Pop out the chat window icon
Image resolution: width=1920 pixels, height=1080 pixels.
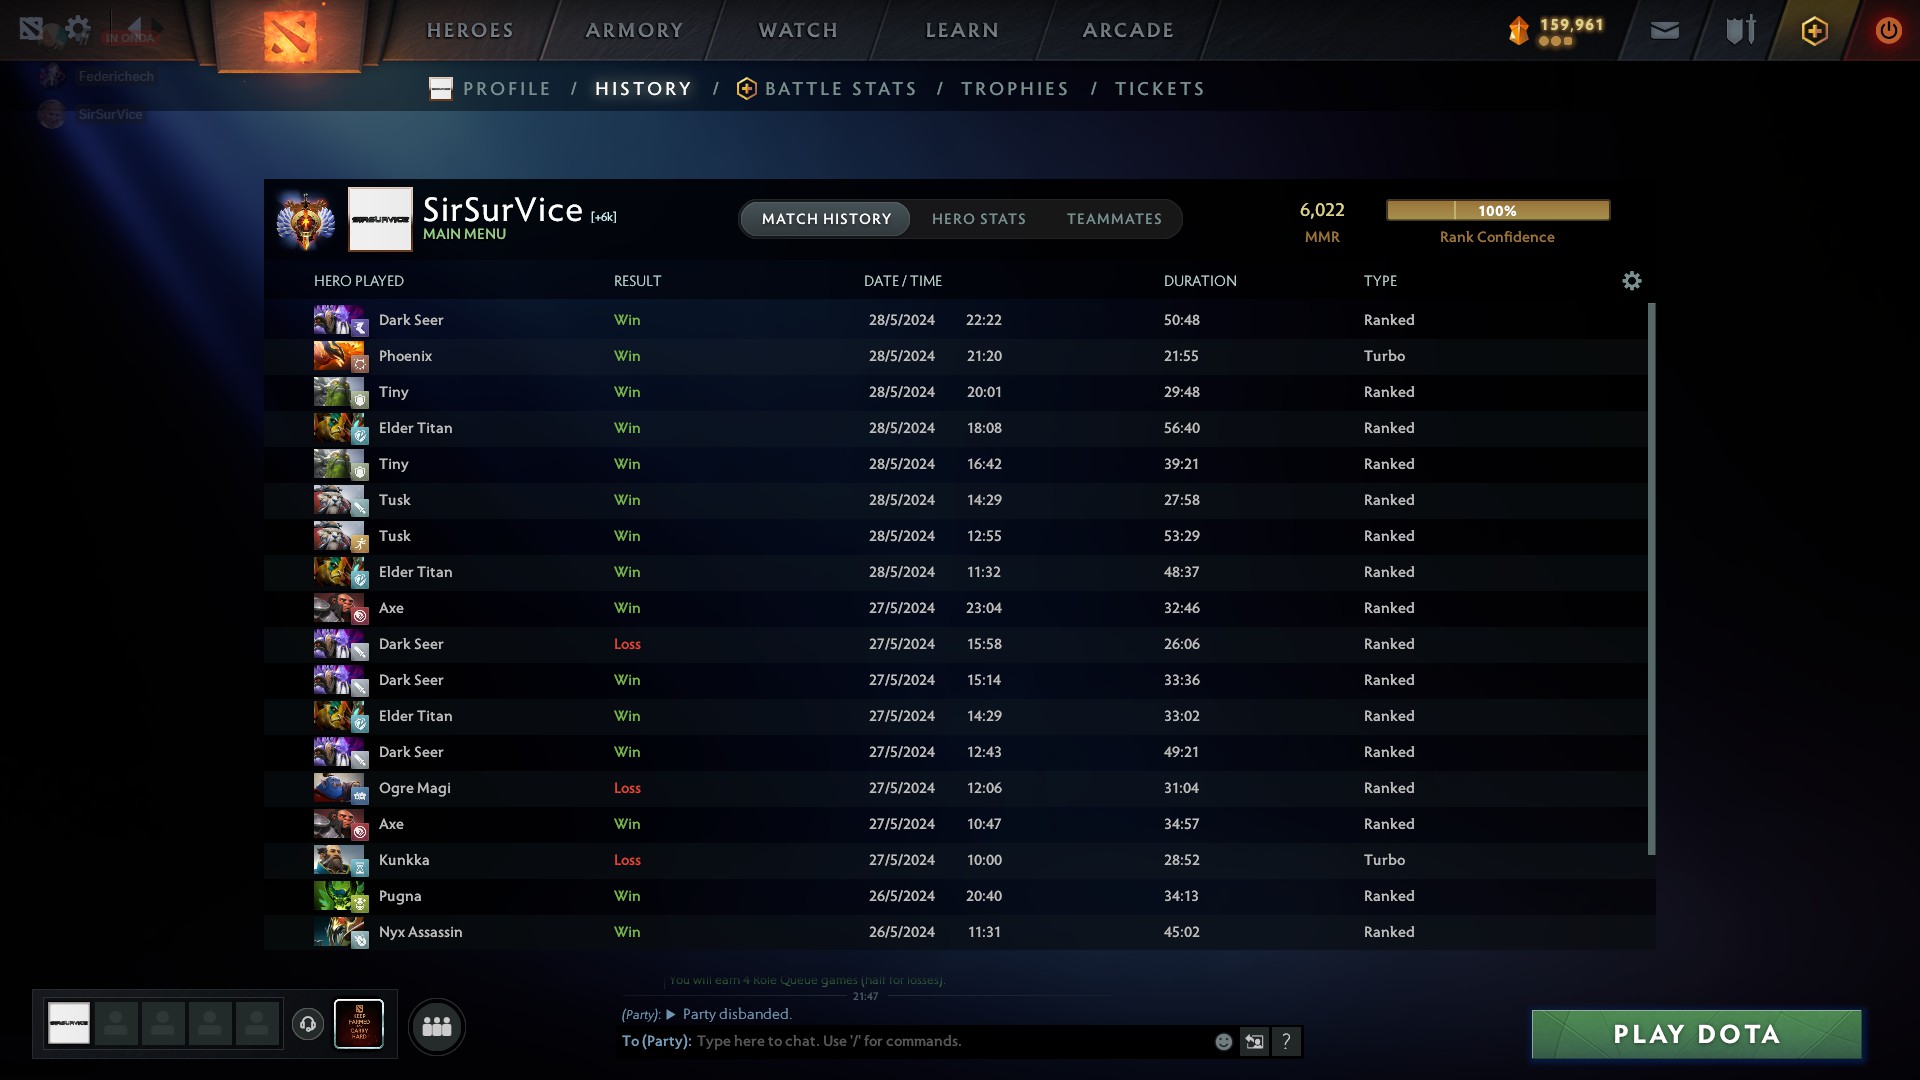(1254, 1042)
